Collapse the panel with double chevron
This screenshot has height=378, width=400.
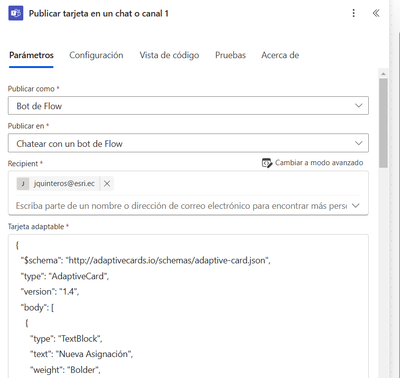click(376, 13)
